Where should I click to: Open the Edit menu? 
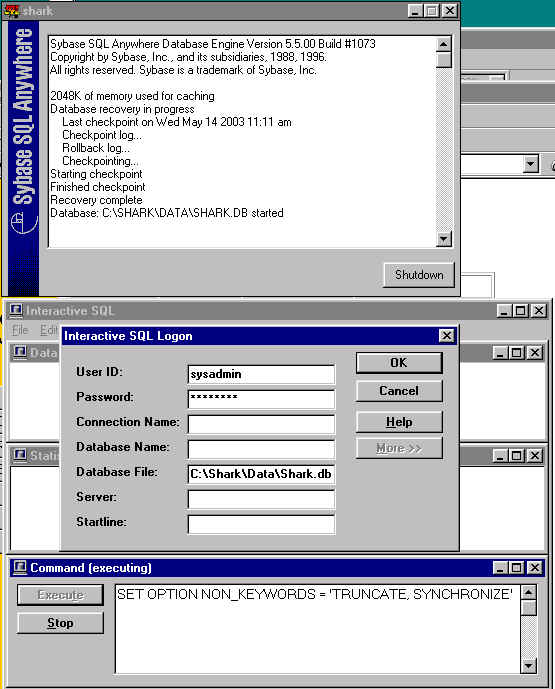coord(48,330)
